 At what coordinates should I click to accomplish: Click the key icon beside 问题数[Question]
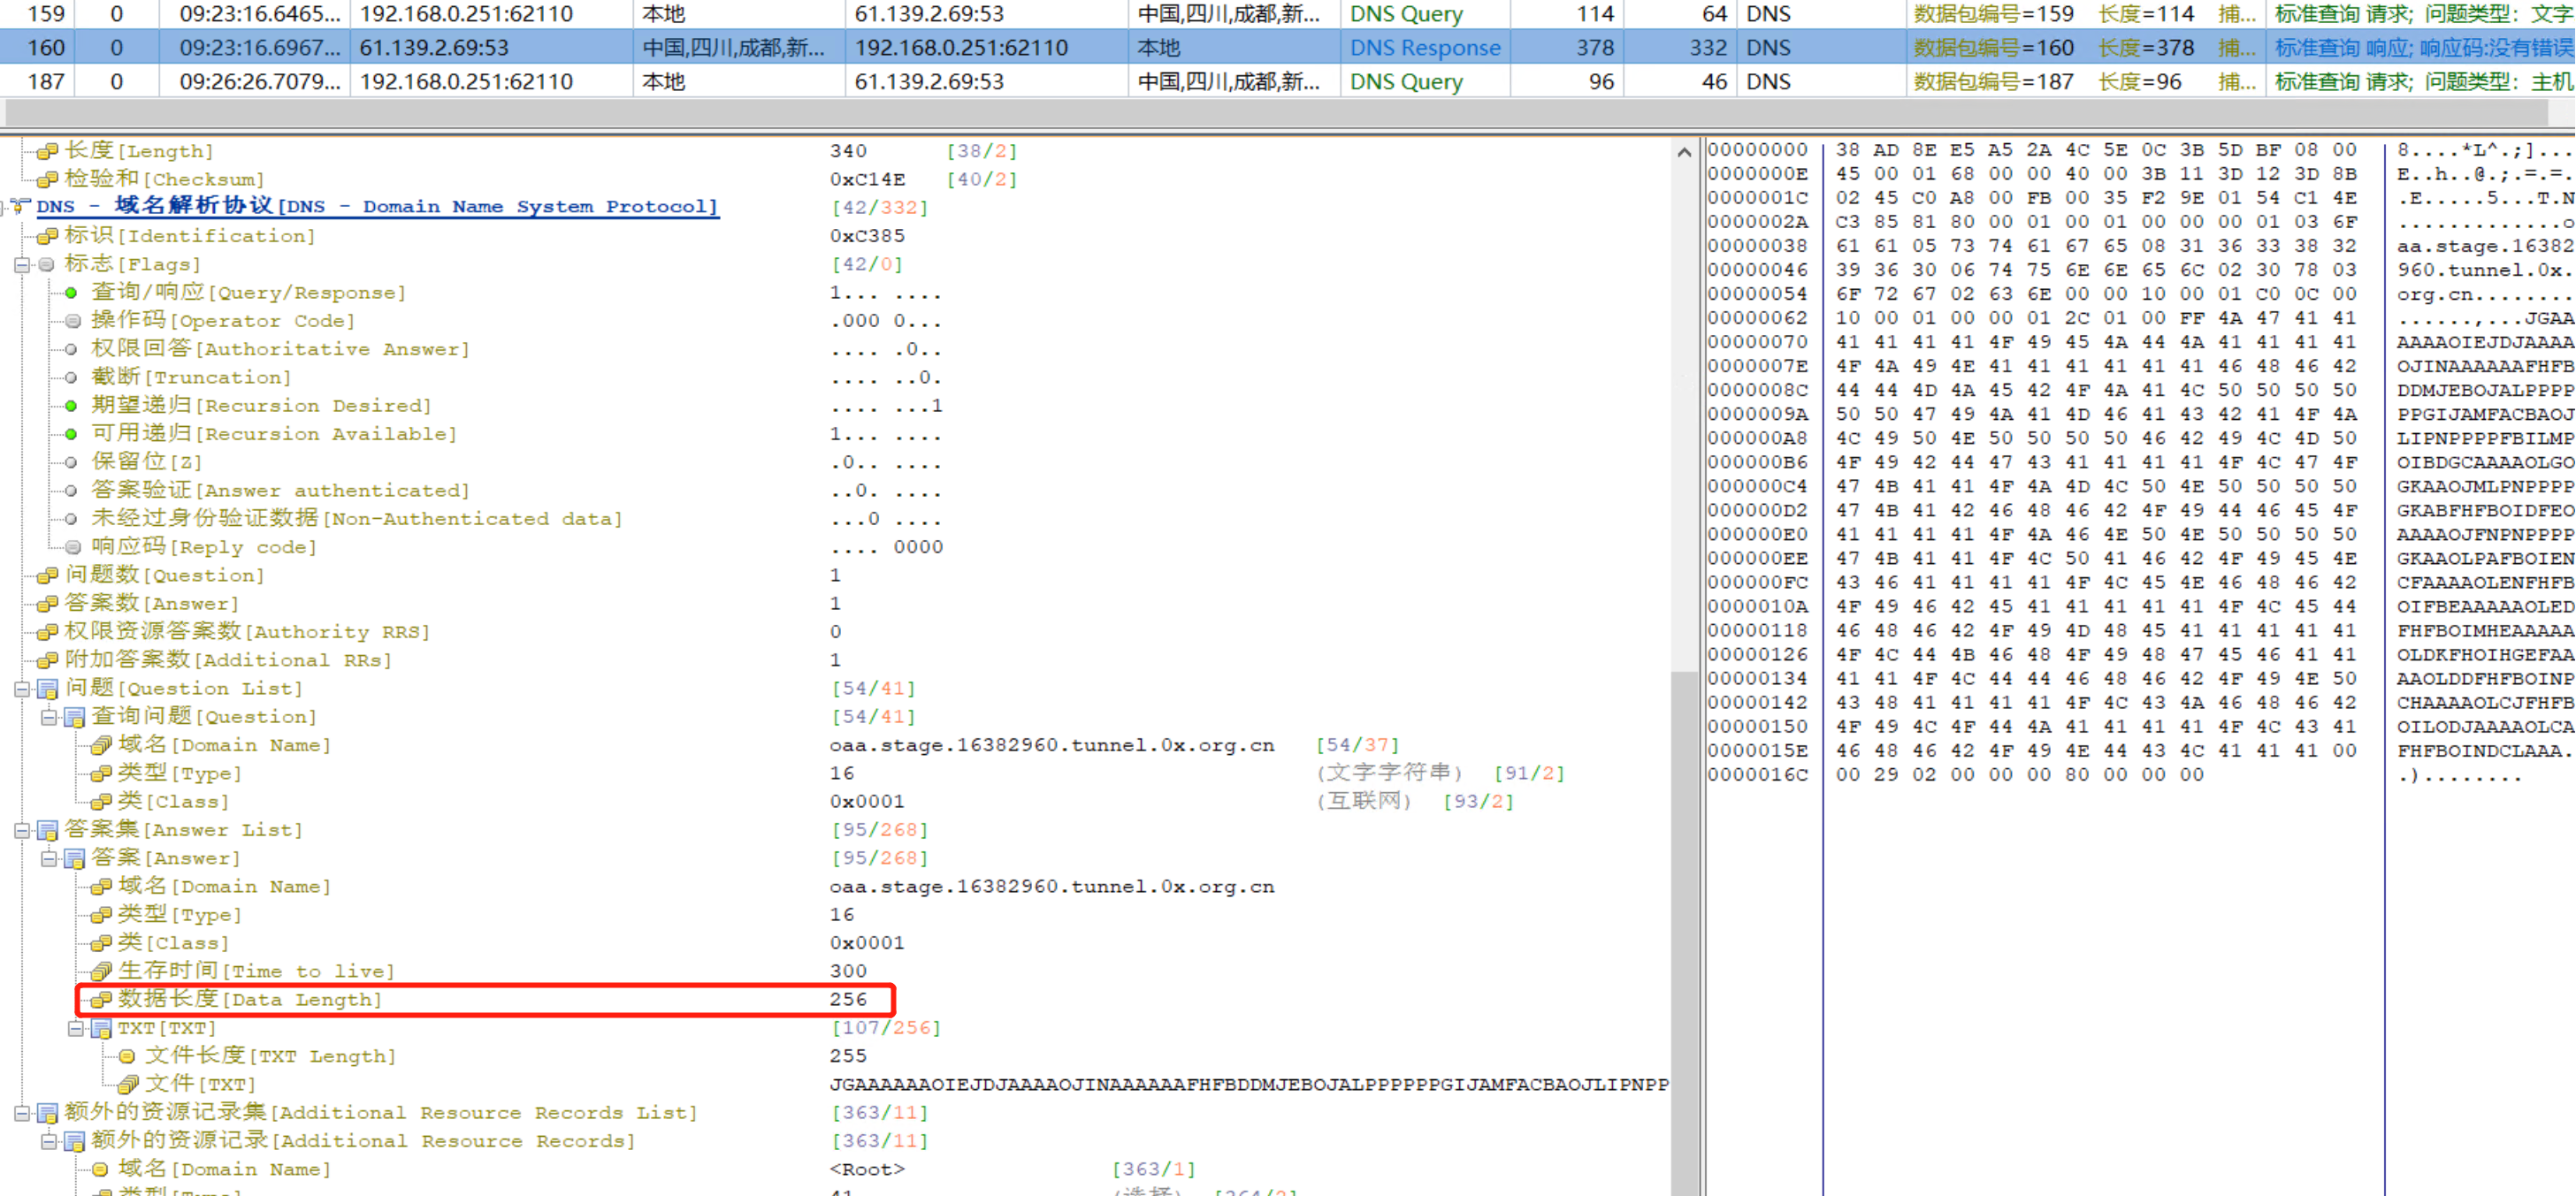[x=47, y=576]
